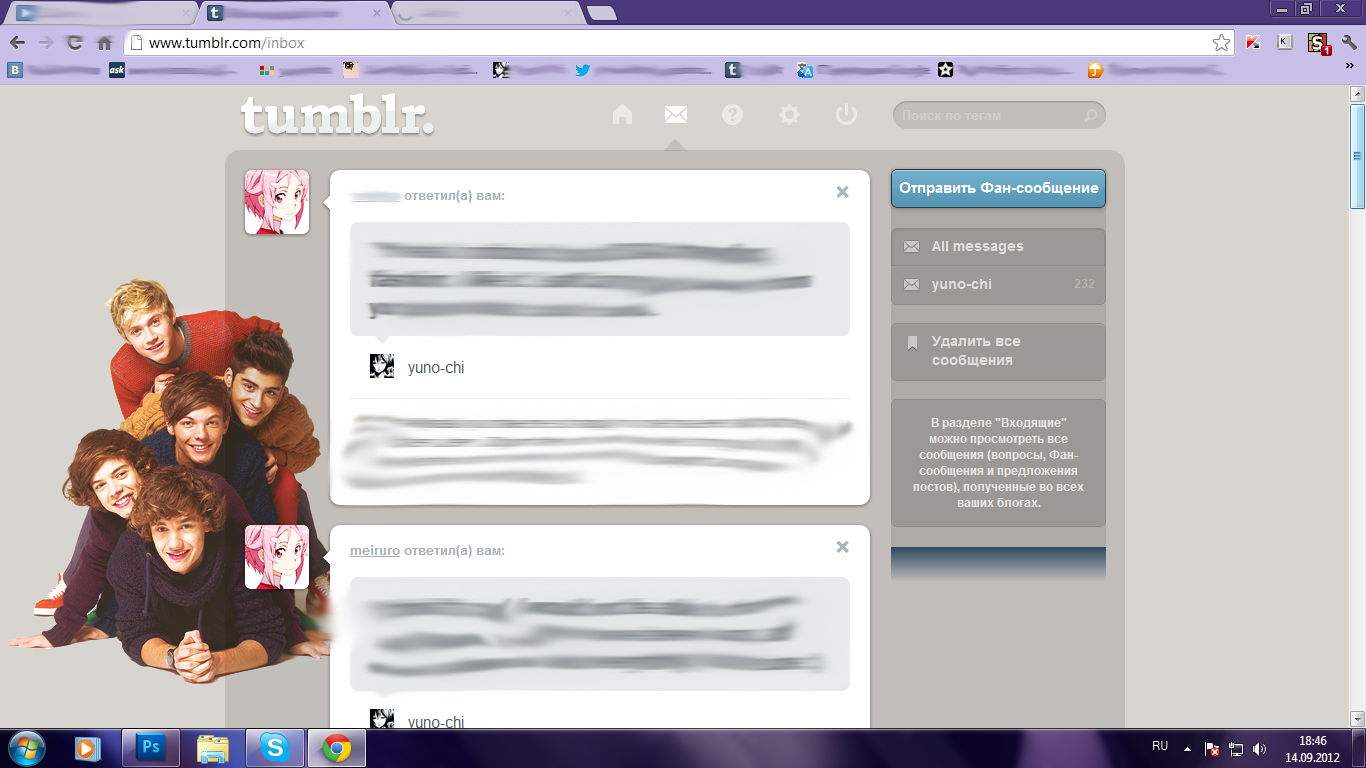Click pink-haired avatar beside meiruro message
This screenshot has height=768, width=1366.
(x=277, y=557)
